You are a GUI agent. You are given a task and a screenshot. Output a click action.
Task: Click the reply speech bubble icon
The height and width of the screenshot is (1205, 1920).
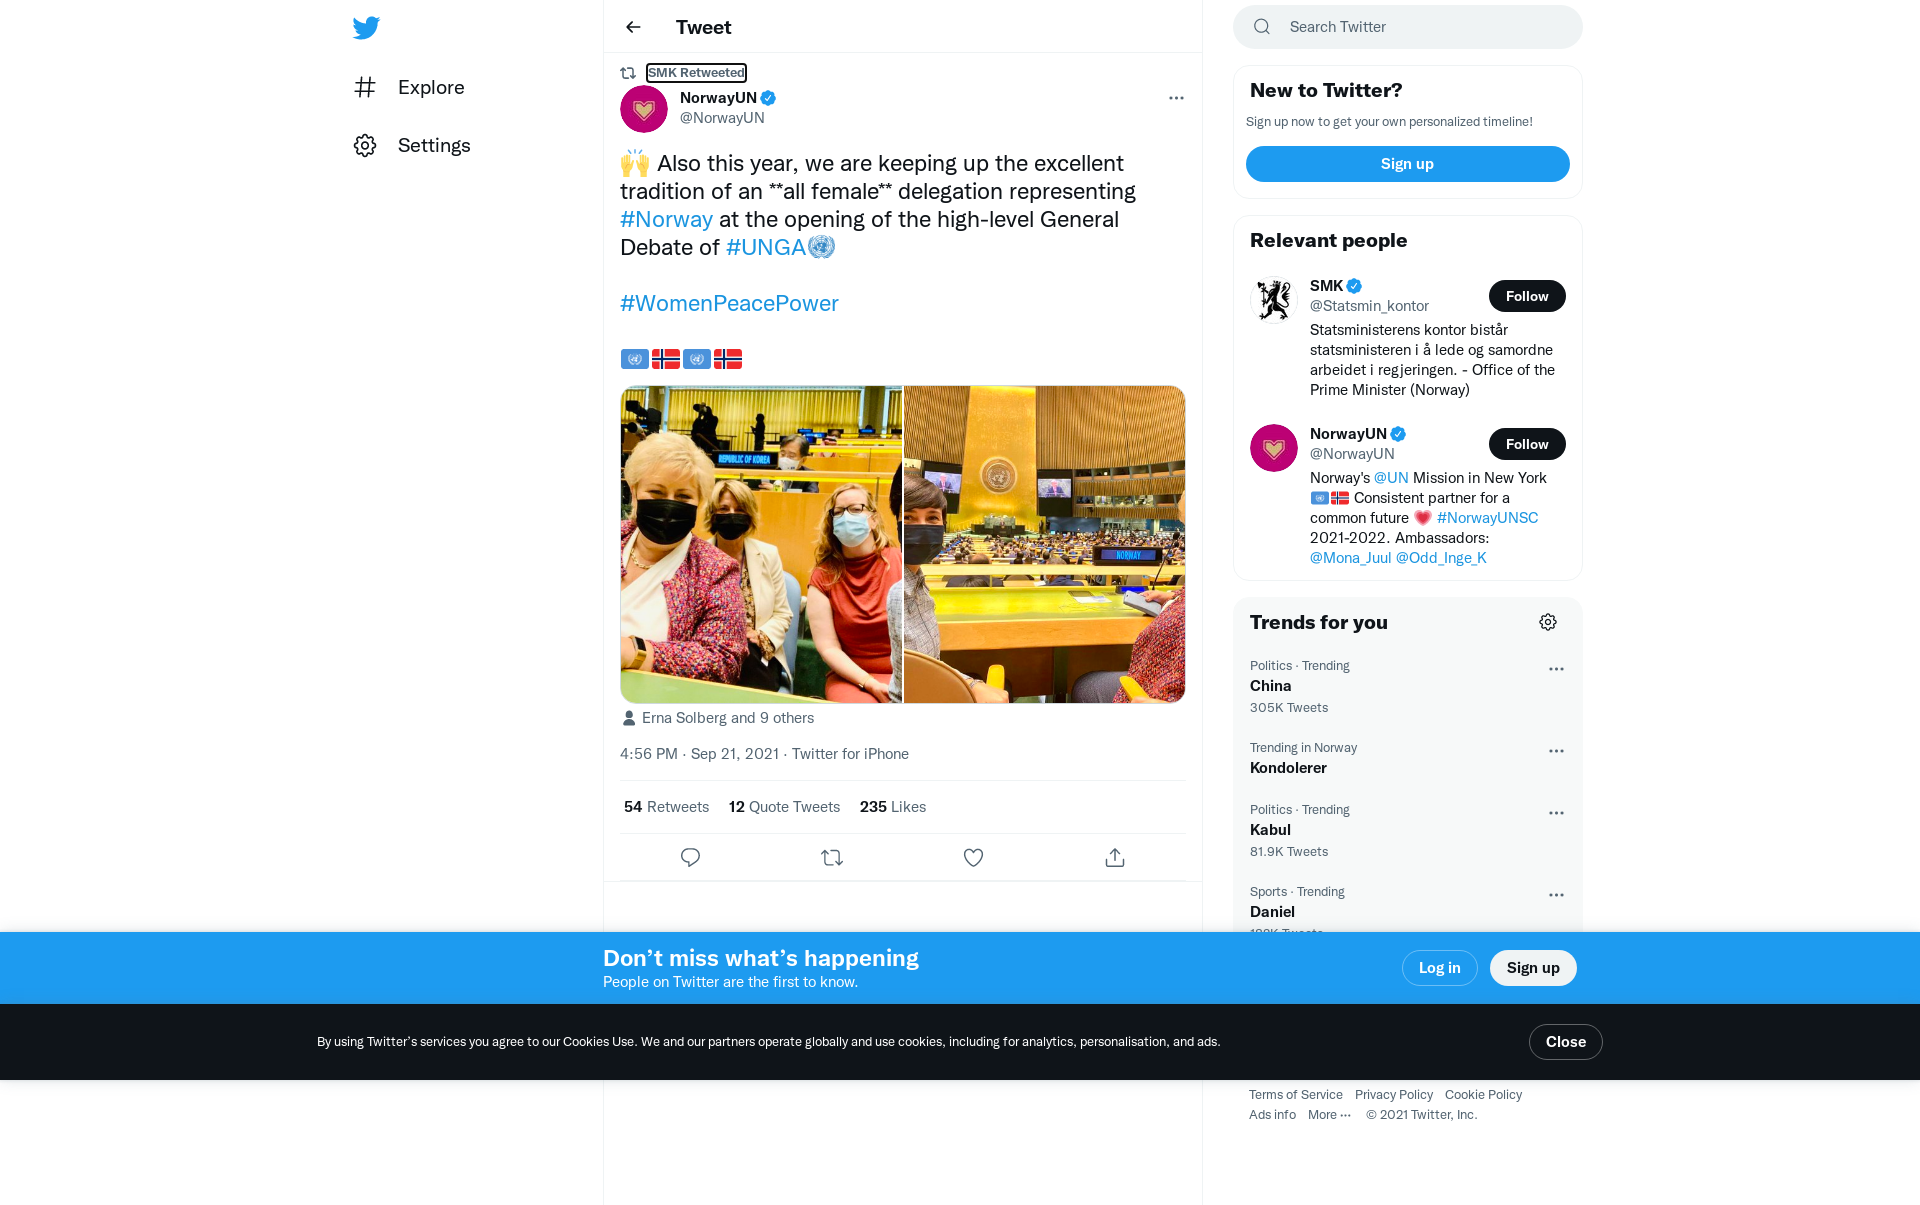[690, 858]
